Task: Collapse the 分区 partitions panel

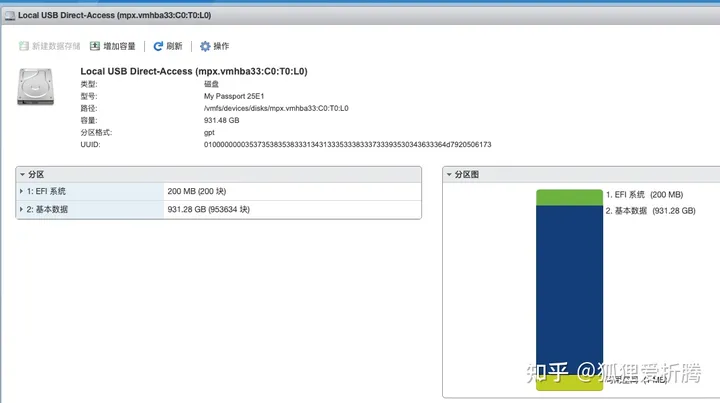Action: pyautogui.click(x=23, y=174)
